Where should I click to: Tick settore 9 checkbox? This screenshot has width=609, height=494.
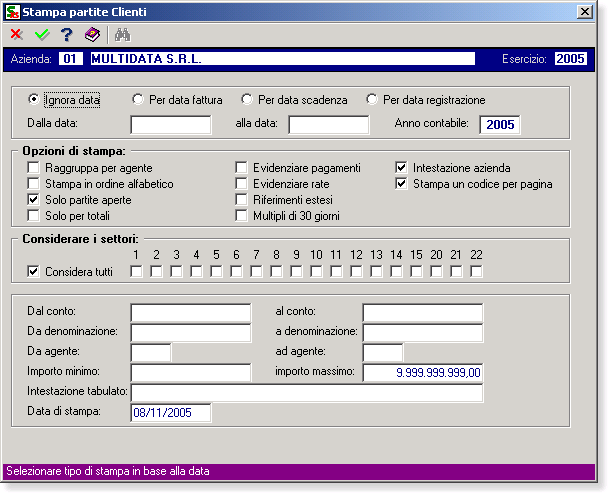(296, 271)
